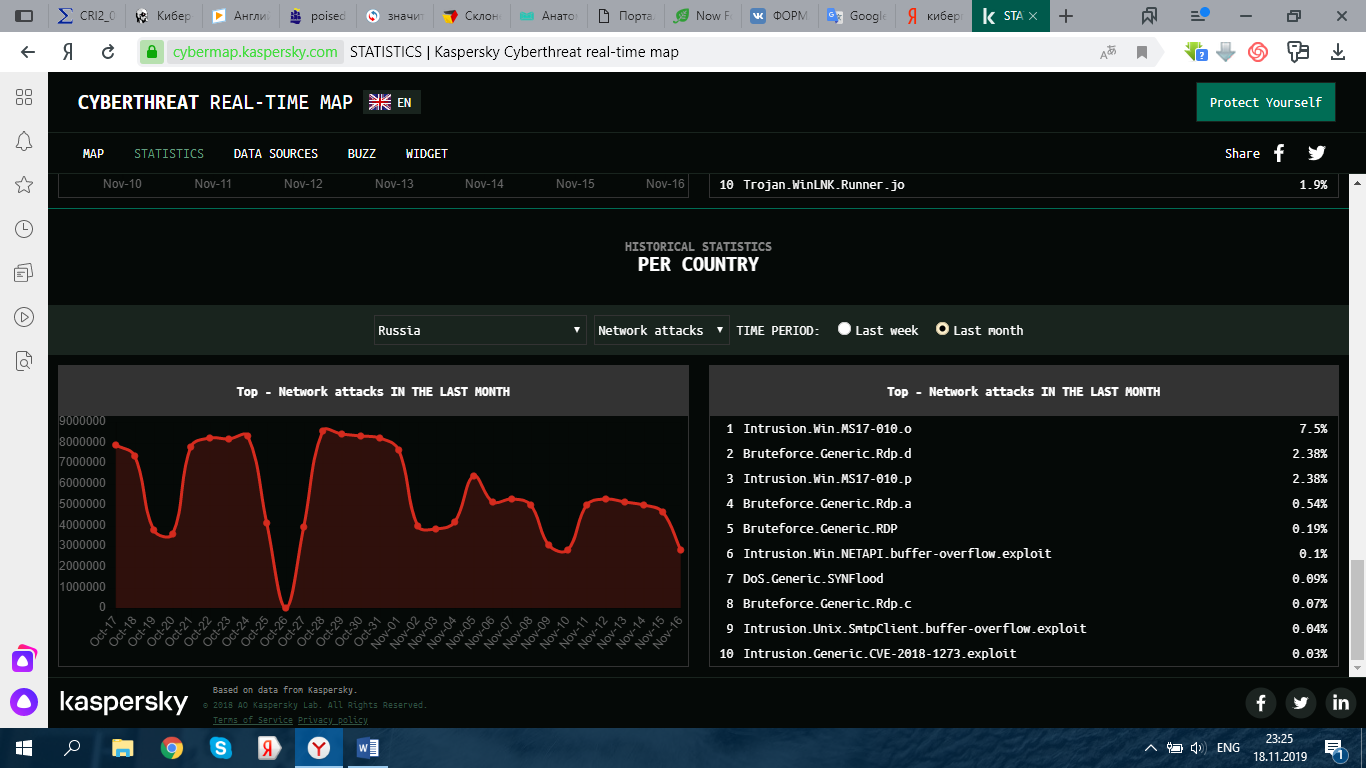Open passwords and cards manager icon

point(1298,52)
